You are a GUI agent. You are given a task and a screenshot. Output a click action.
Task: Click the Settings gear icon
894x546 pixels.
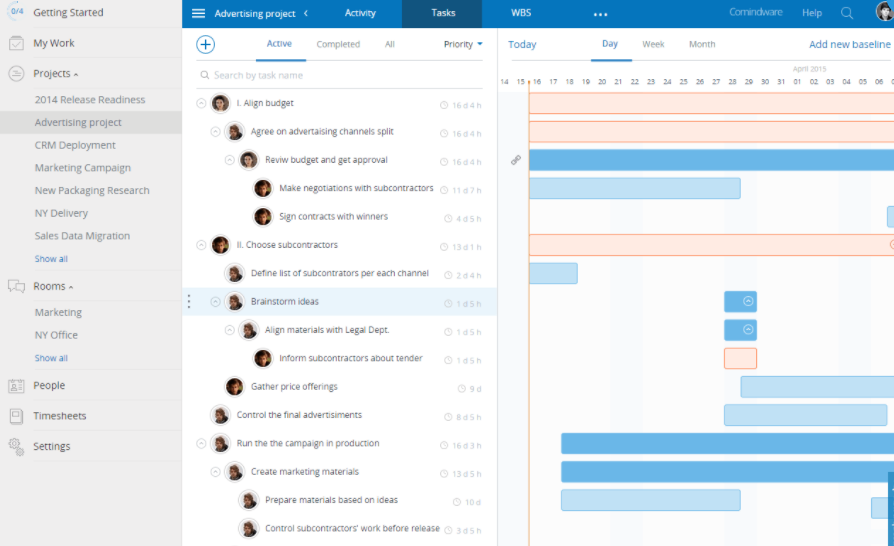[x=17, y=447]
